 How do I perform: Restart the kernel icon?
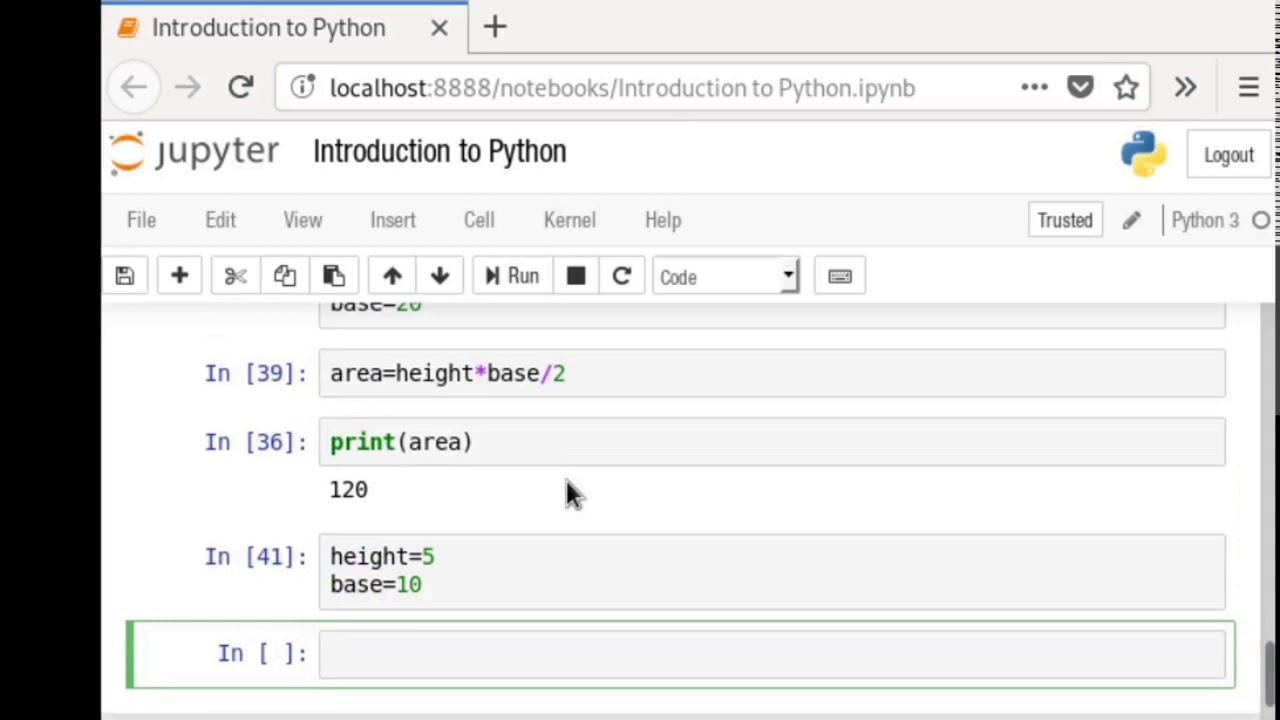tap(622, 277)
